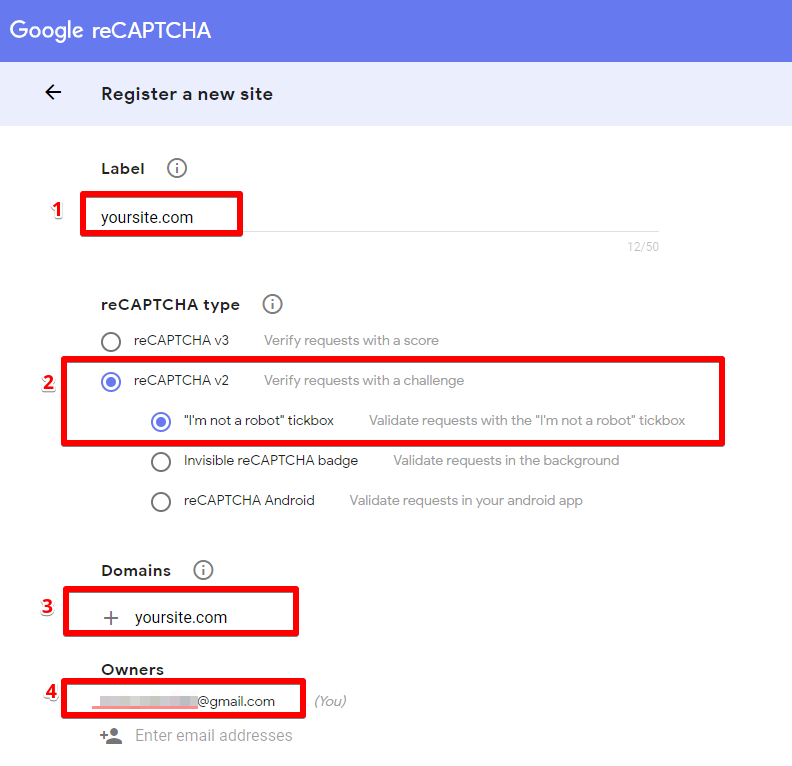Go back using the left arrow icon
The width and height of the screenshot is (792, 766).
[53, 92]
